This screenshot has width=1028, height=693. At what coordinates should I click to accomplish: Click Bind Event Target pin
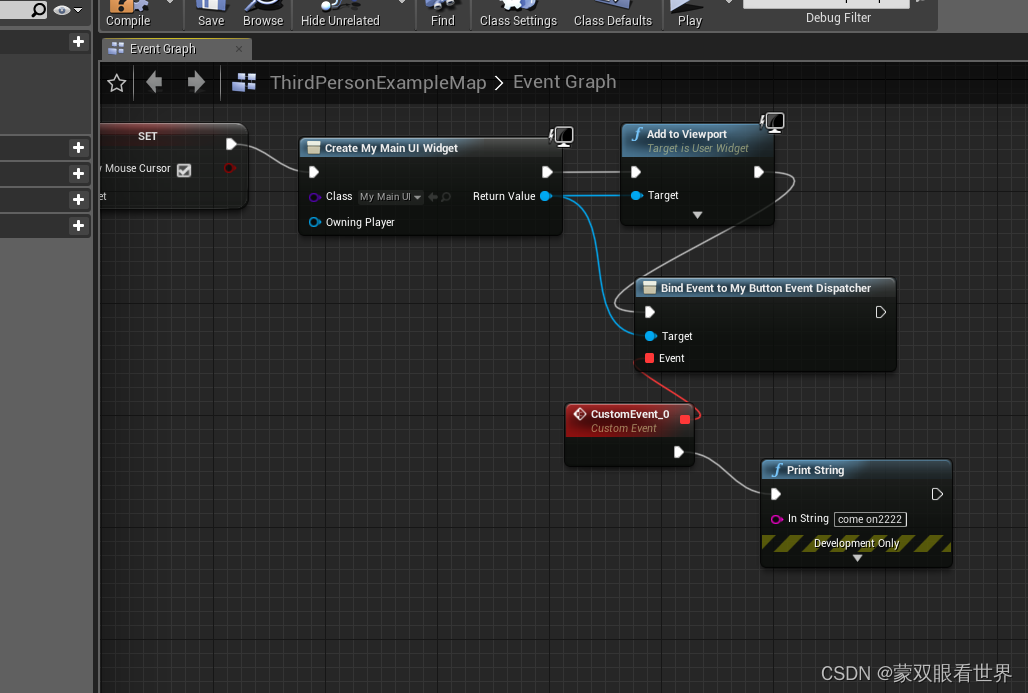pyautogui.click(x=650, y=336)
